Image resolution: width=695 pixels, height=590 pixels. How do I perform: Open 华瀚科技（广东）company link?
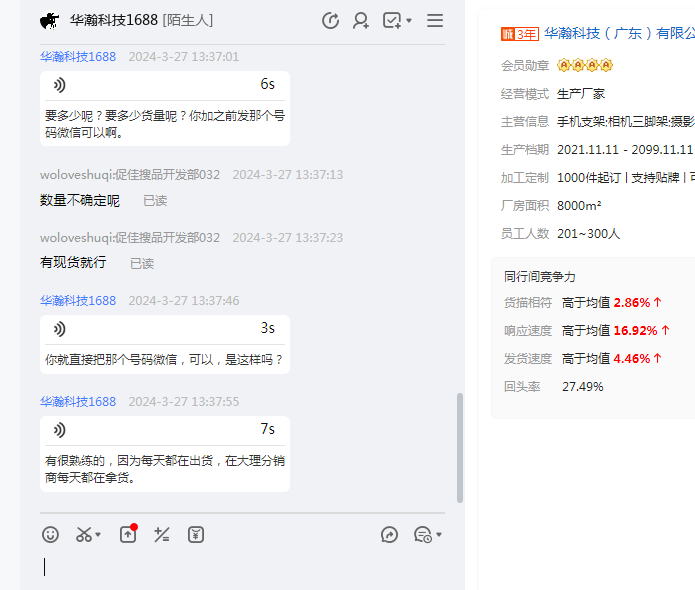(x=619, y=33)
